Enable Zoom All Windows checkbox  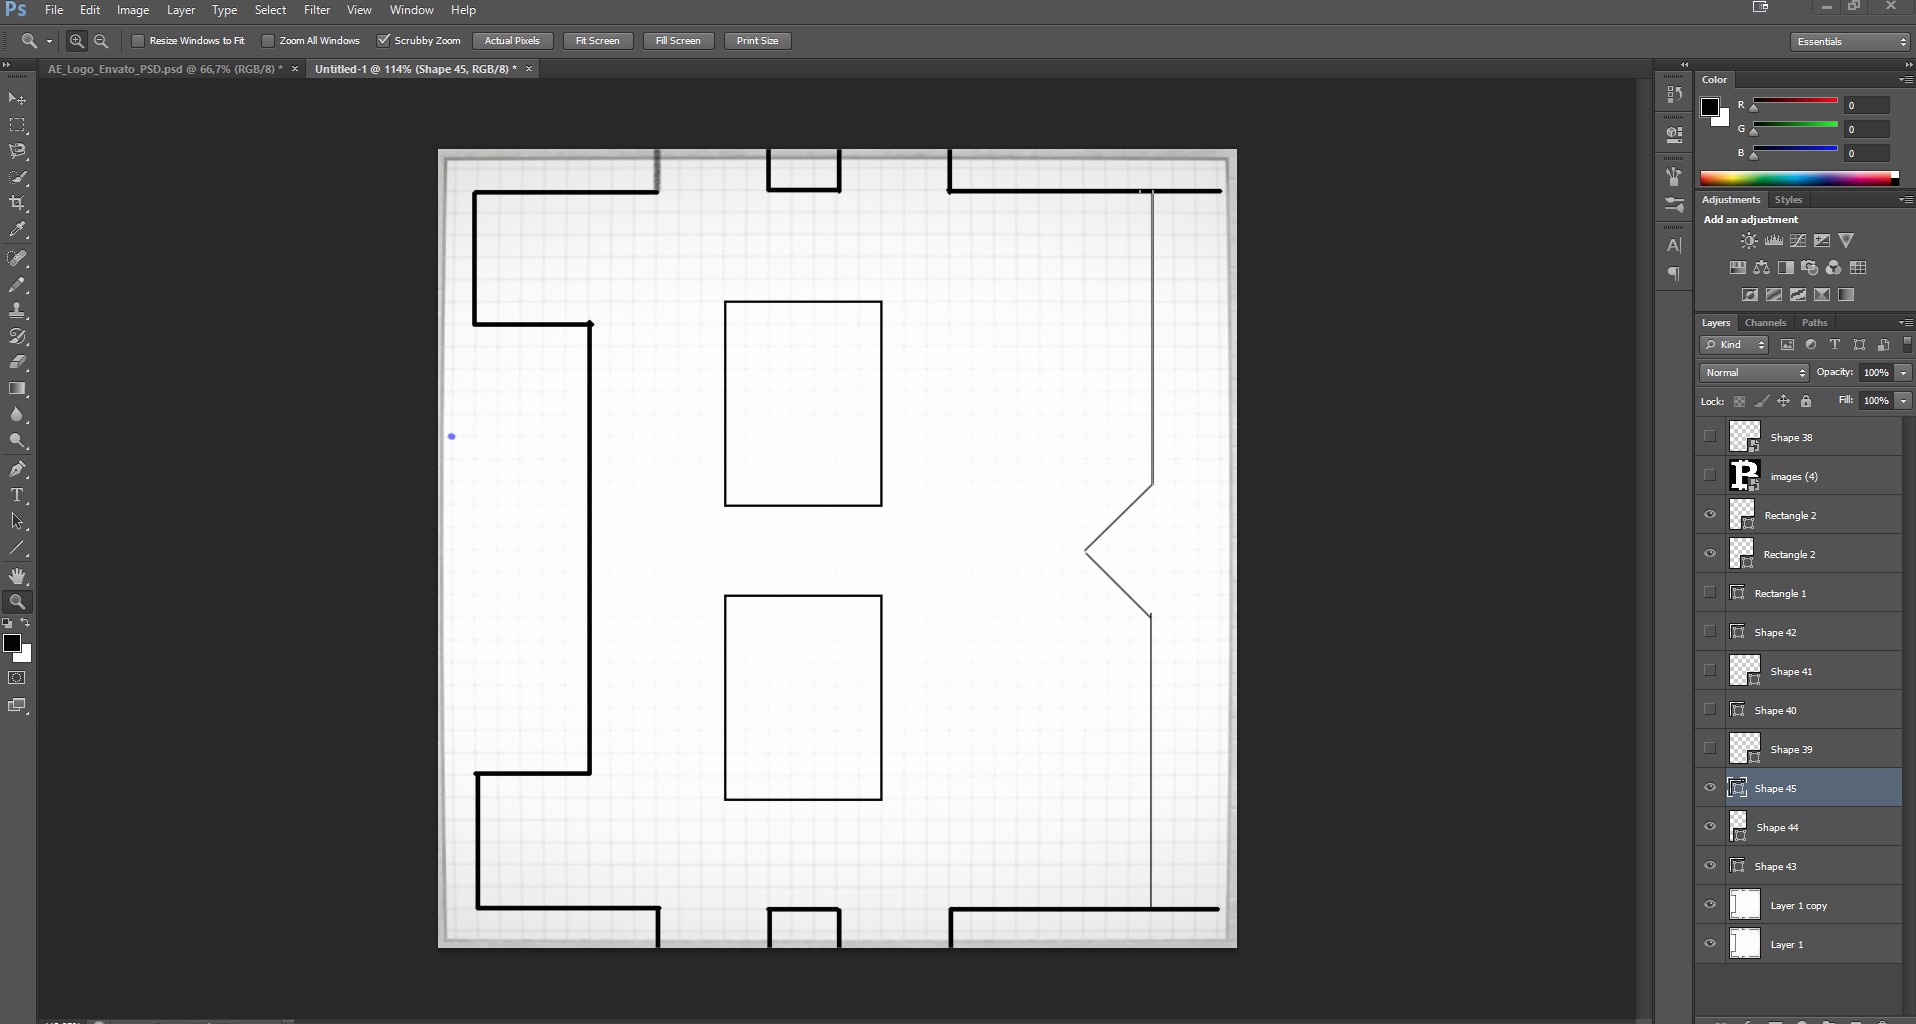point(268,41)
